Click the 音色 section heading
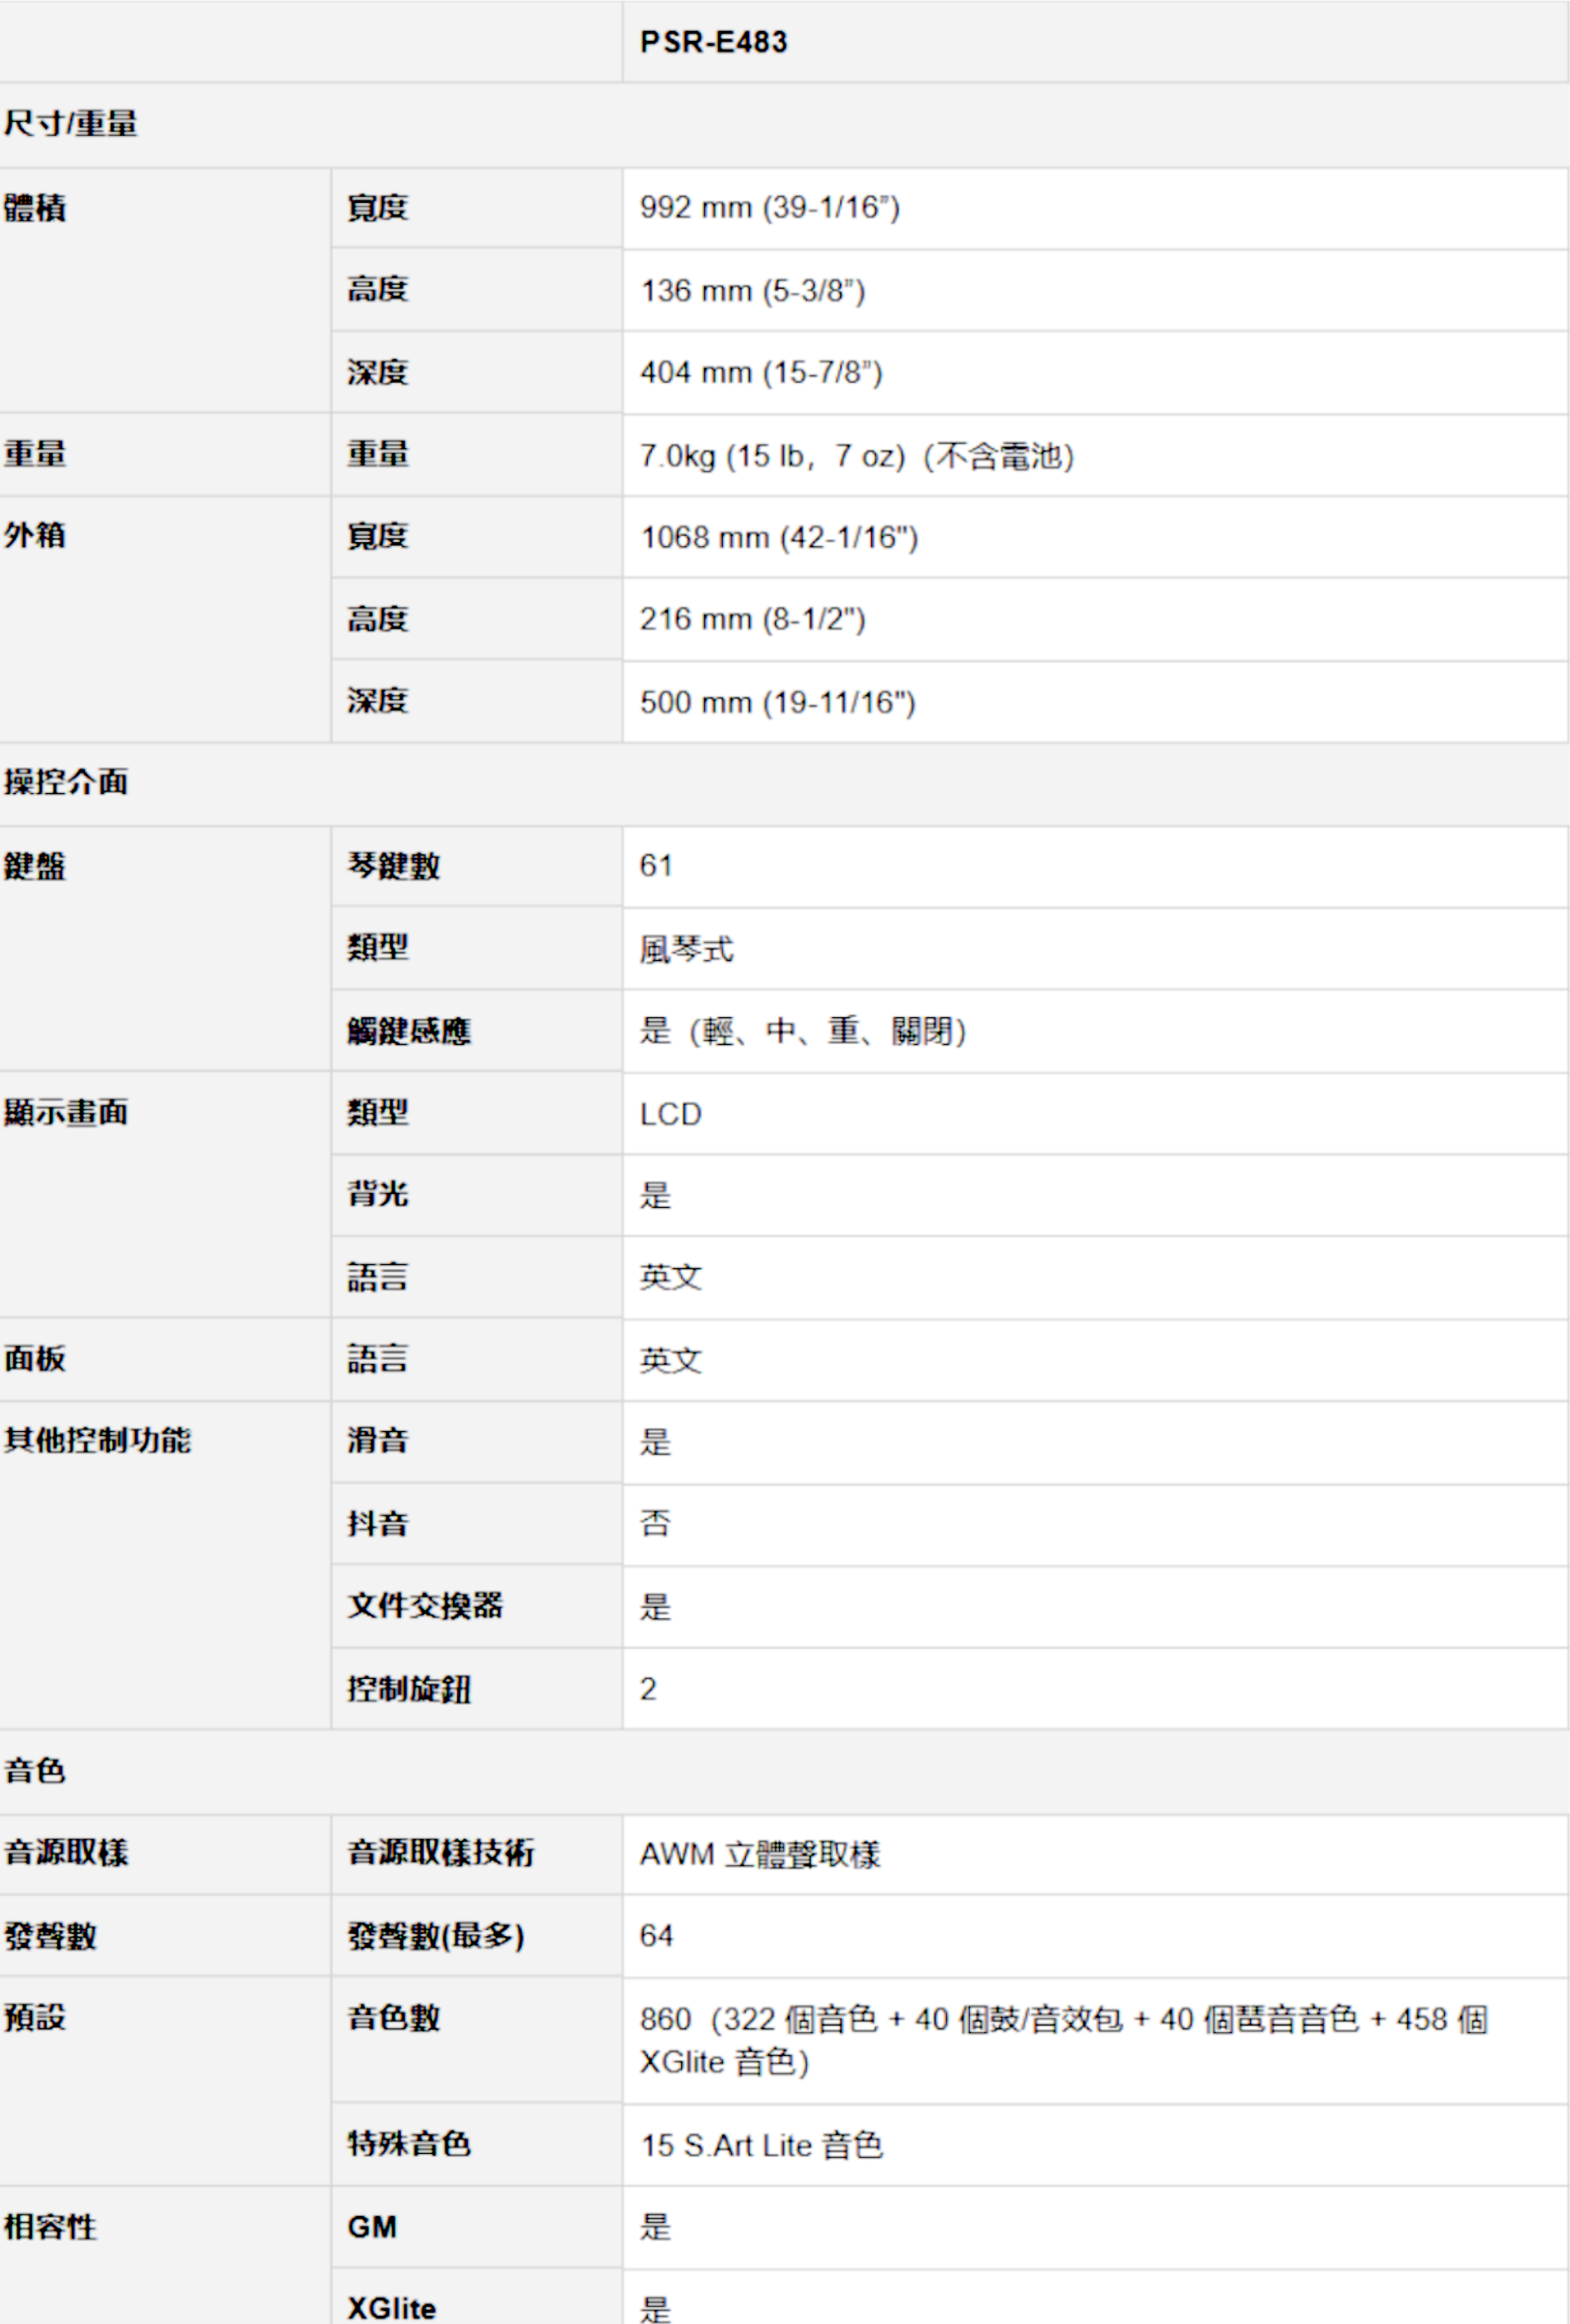This screenshot has width=1570, height=2324. pyautogui.click(x=35, y=1771)
